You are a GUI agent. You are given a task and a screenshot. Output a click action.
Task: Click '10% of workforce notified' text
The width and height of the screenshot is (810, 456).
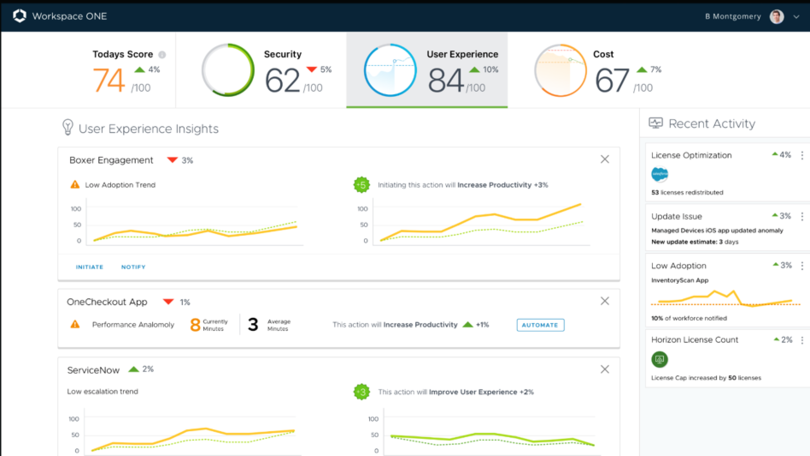coord(689,318)
